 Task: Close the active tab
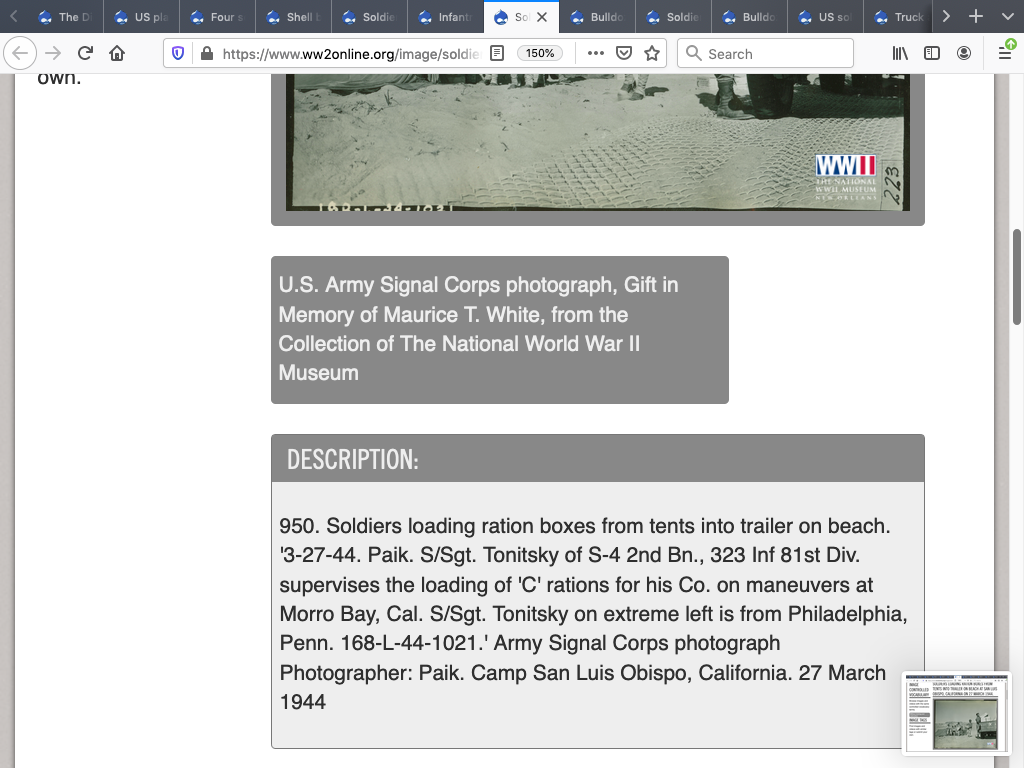[x=542, y=17]
